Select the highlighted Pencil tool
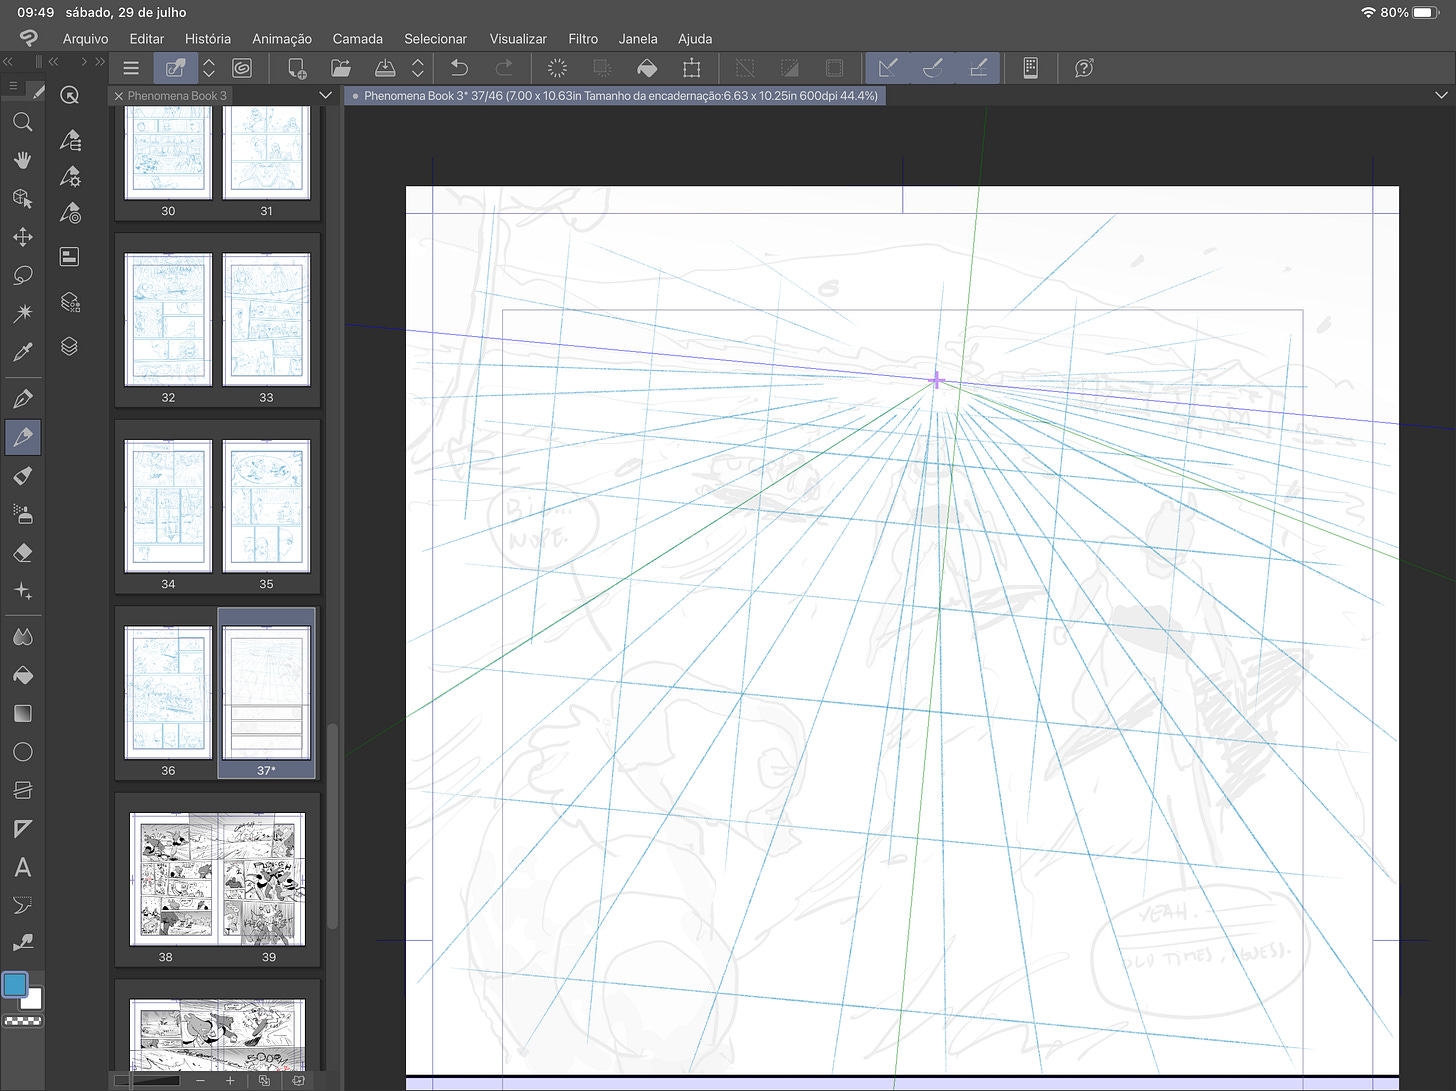1456x1091 pixels. point(22,437)
